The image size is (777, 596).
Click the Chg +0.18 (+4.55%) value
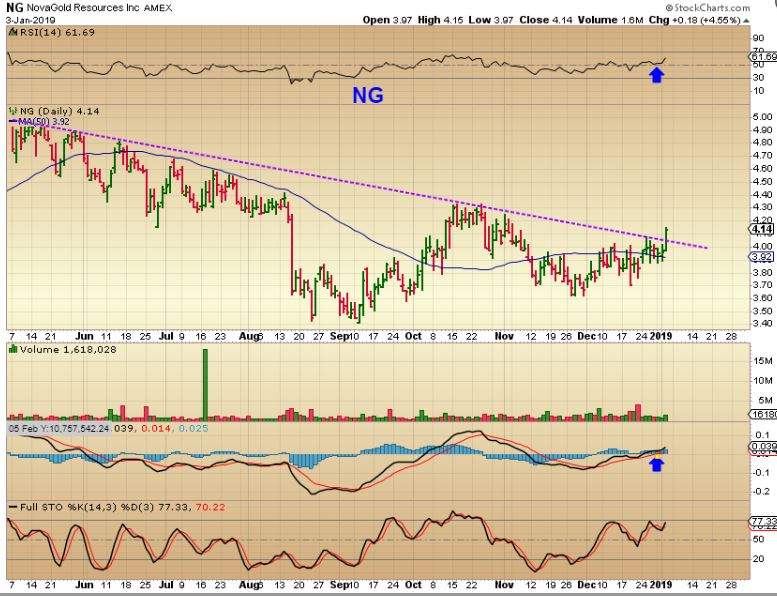695,20
